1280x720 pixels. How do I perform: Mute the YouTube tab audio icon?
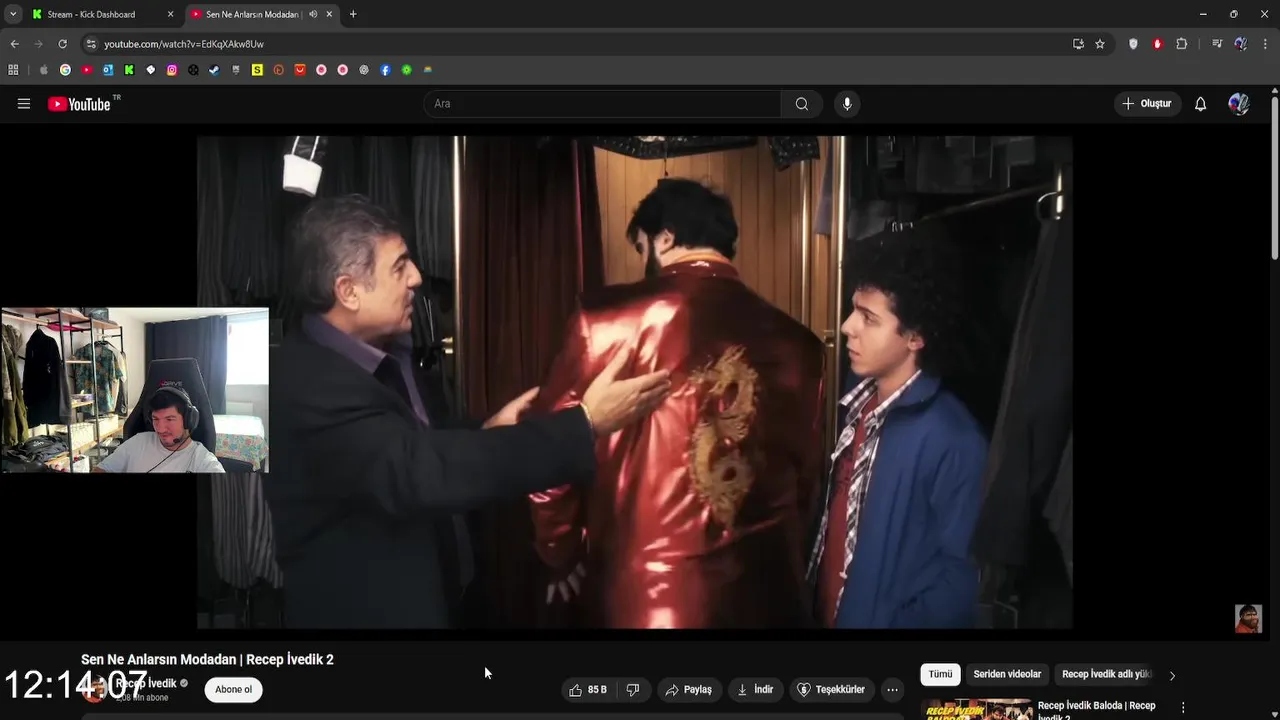click(313, 14)
